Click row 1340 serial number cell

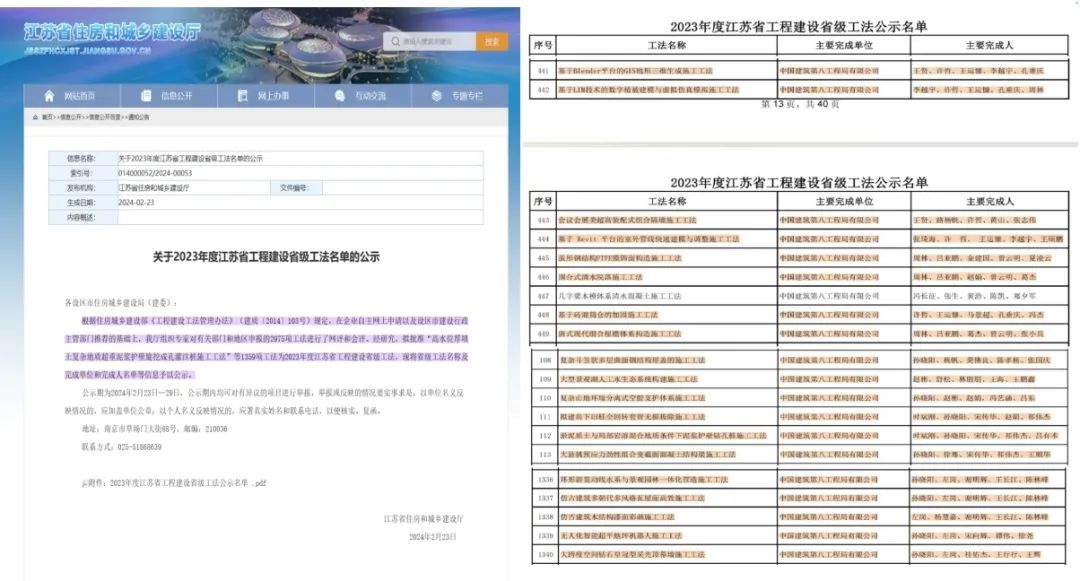545,554
